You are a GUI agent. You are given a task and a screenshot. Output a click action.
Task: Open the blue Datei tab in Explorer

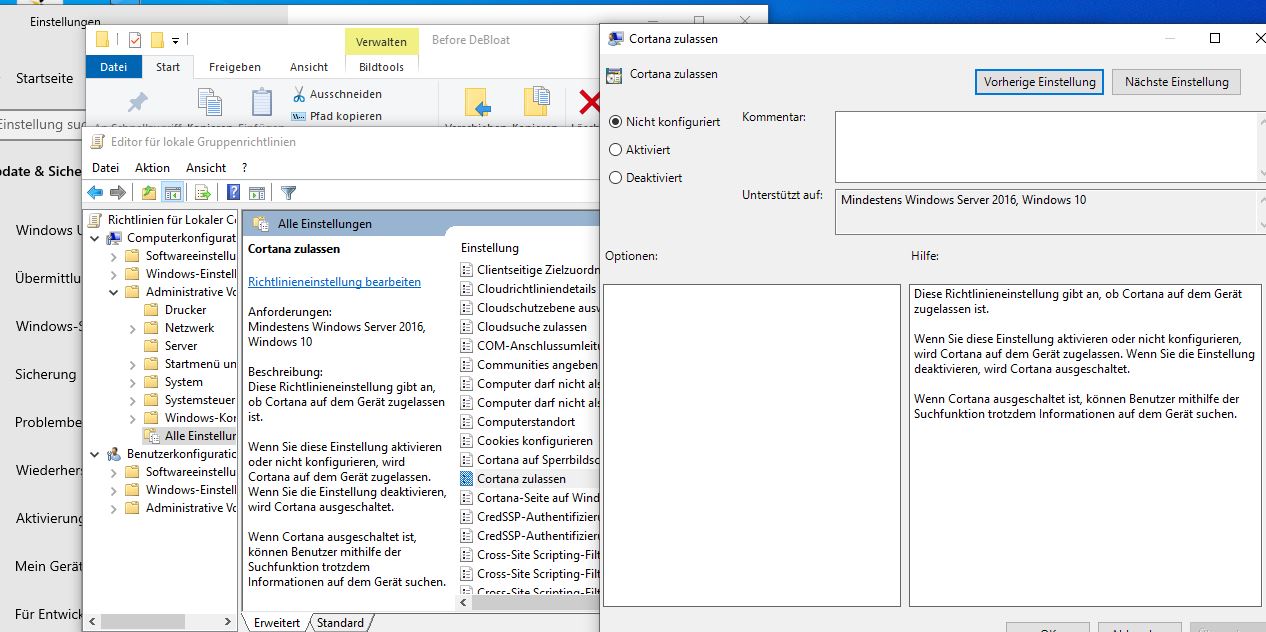[114, 67]
